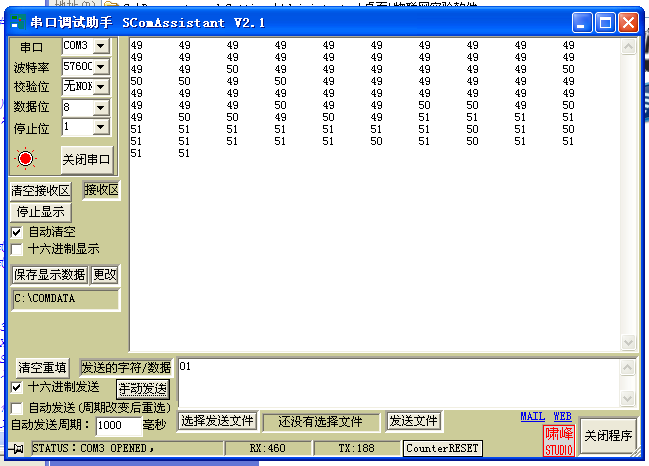Click the red port status indicator light
The width and height of the screenshot is (649, 466).
coord(25,159)
